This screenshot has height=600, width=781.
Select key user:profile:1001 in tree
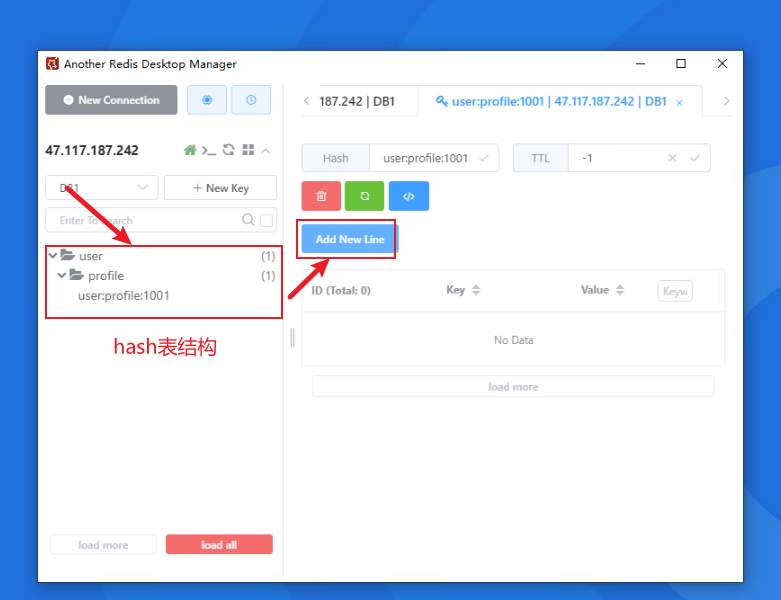(124, 296)
